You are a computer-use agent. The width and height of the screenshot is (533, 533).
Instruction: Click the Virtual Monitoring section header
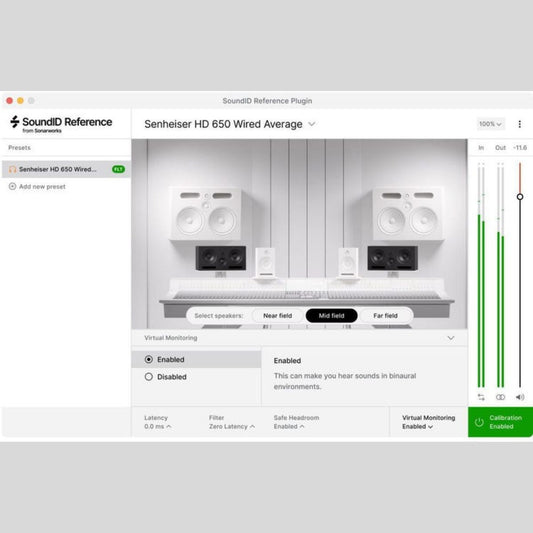(x=299, y=338)
